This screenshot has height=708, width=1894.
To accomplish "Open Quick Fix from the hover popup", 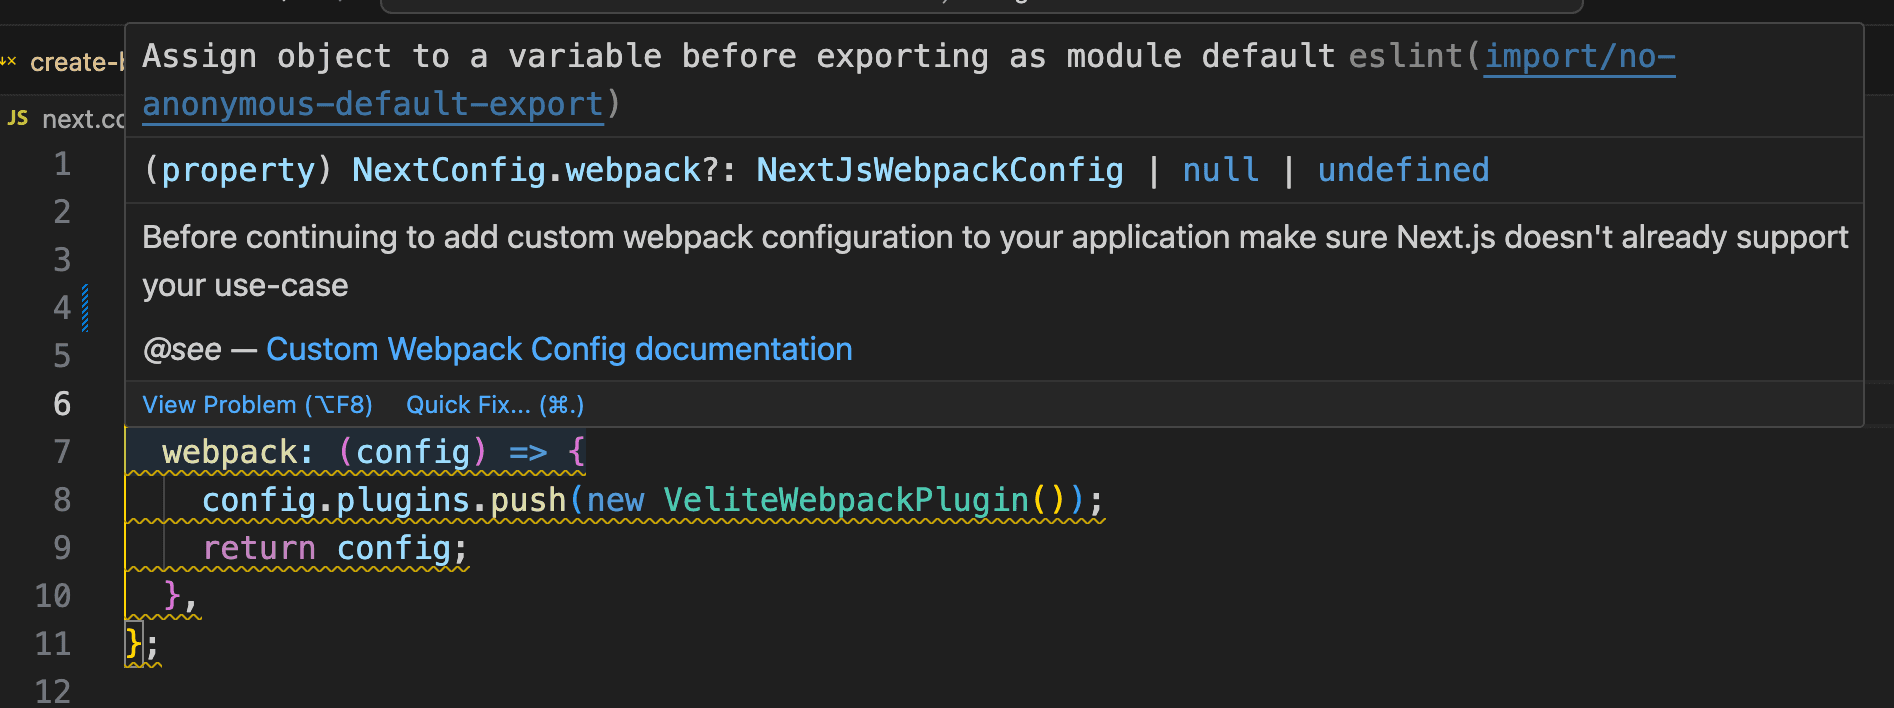I will [494, 405].
